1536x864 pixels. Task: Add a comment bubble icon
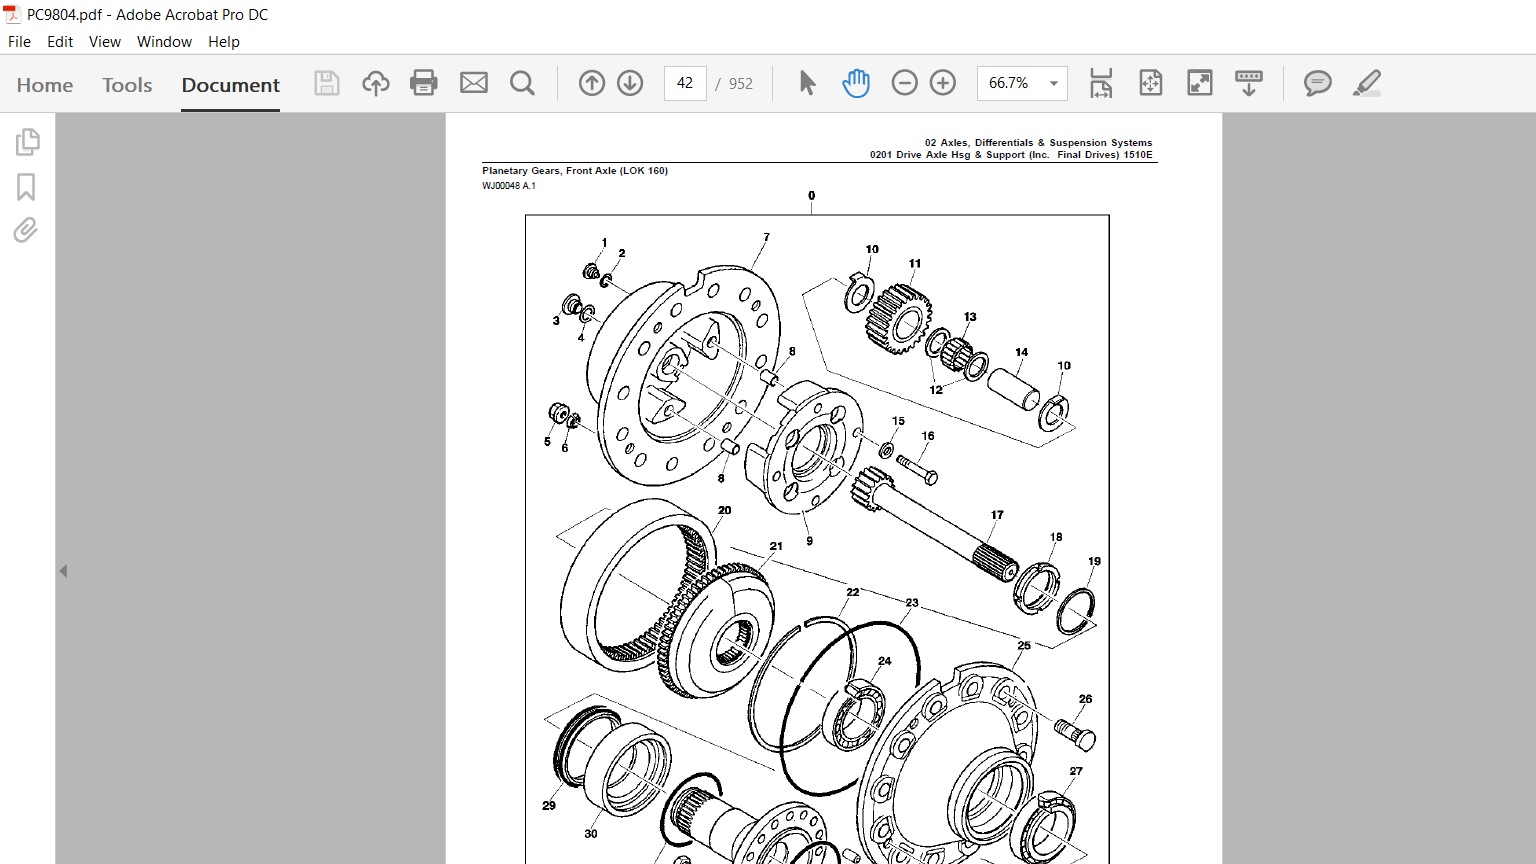tap(1318, 83)
